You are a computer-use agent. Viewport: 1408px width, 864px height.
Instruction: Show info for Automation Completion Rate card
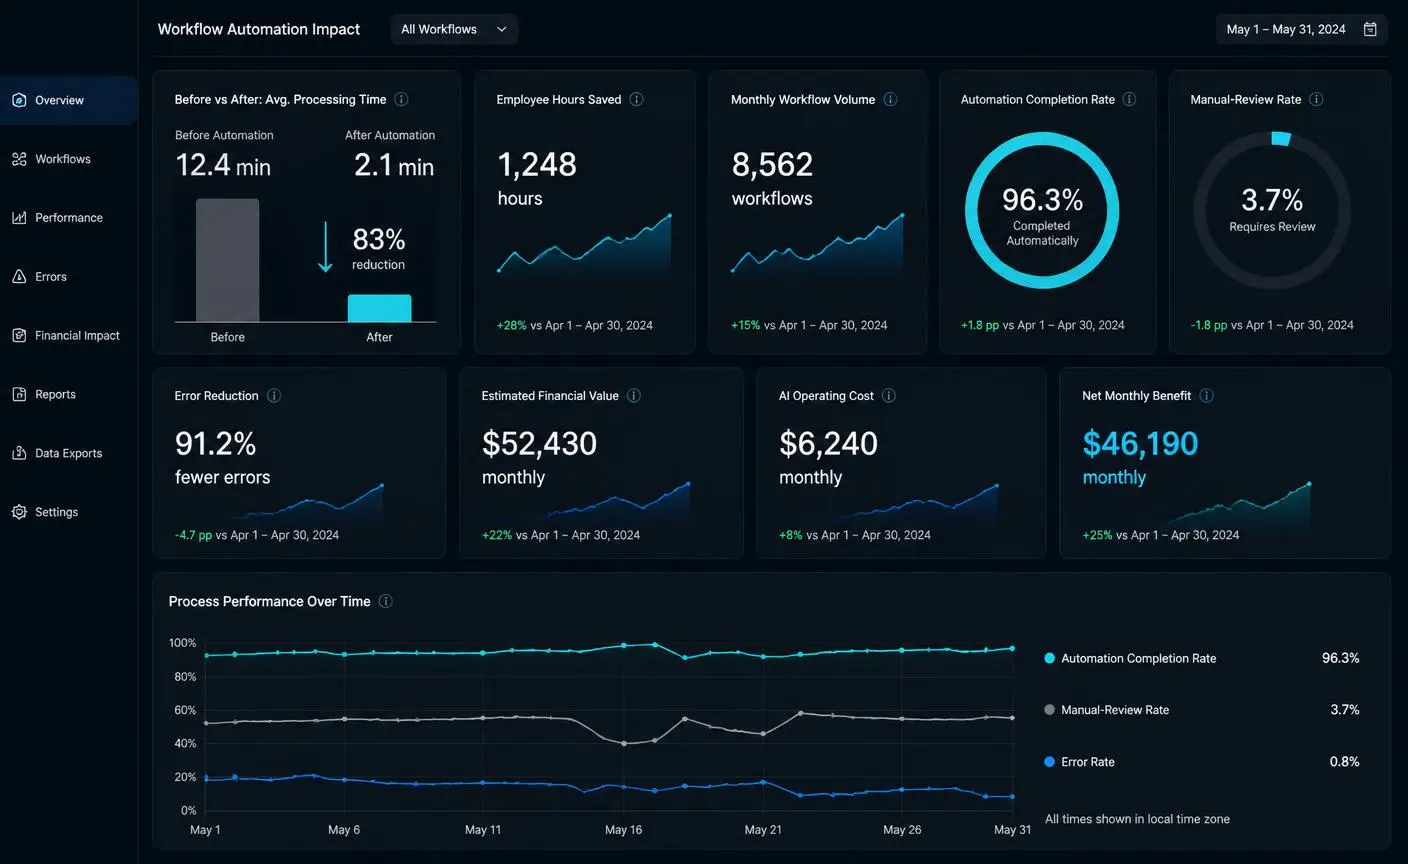click(x=1129, y=99)
